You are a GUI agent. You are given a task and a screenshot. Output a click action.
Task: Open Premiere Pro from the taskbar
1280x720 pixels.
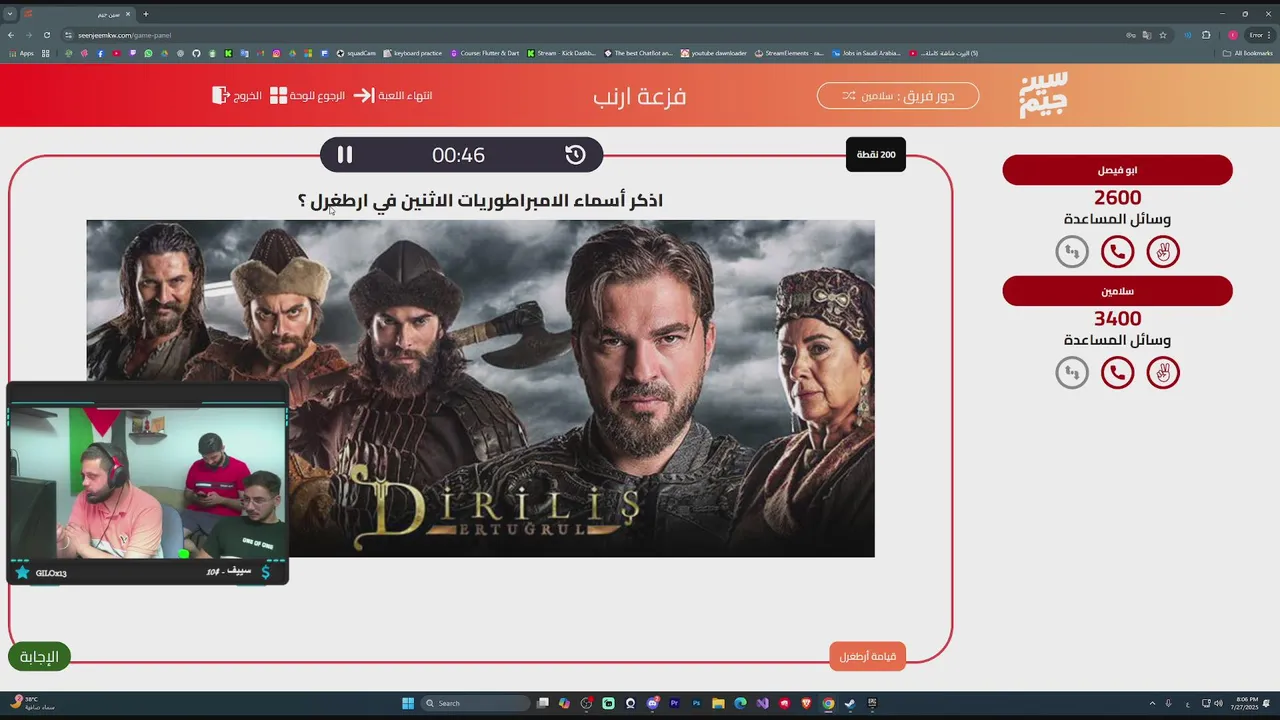[674, 703]
